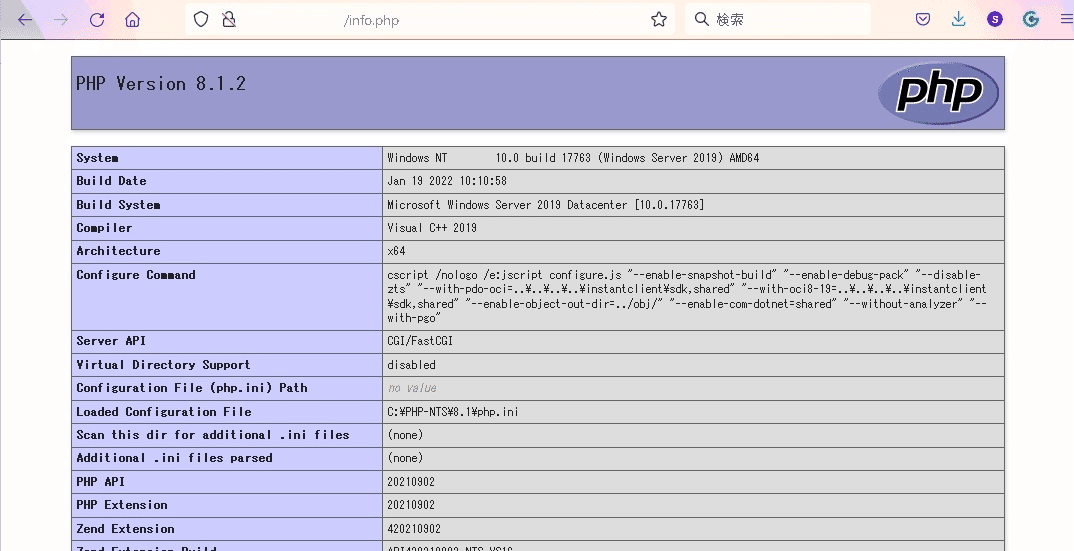Select Additional .ini files parsed label
This screenshot has width=1074, height=551.
[175, 458]
